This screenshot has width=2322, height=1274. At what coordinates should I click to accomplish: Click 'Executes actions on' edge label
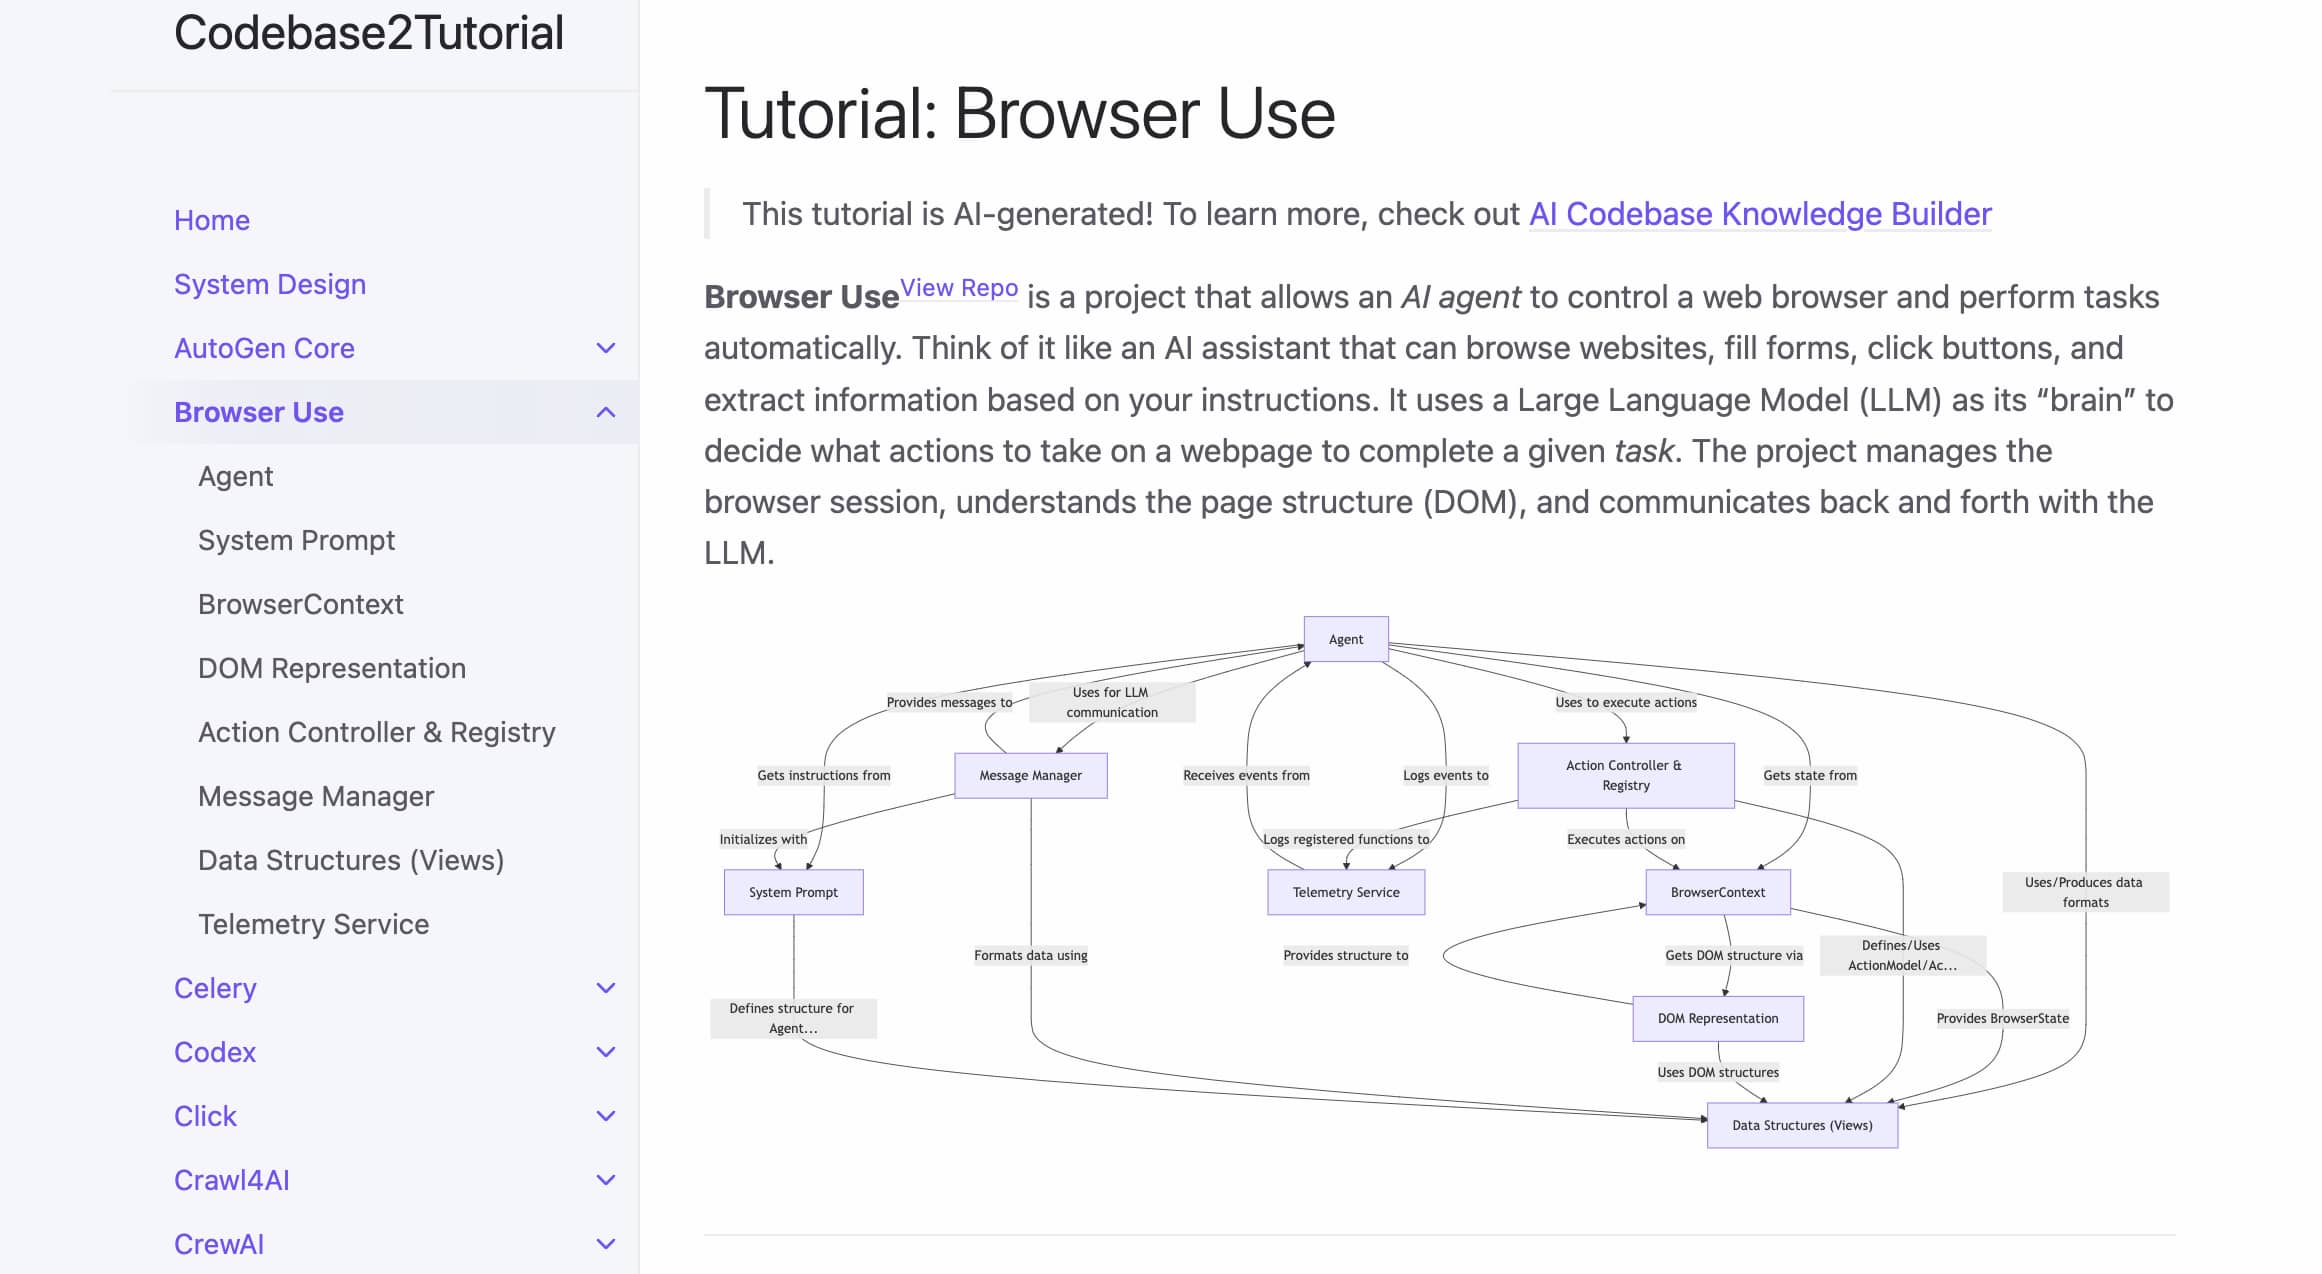[x=1626, y=839]
